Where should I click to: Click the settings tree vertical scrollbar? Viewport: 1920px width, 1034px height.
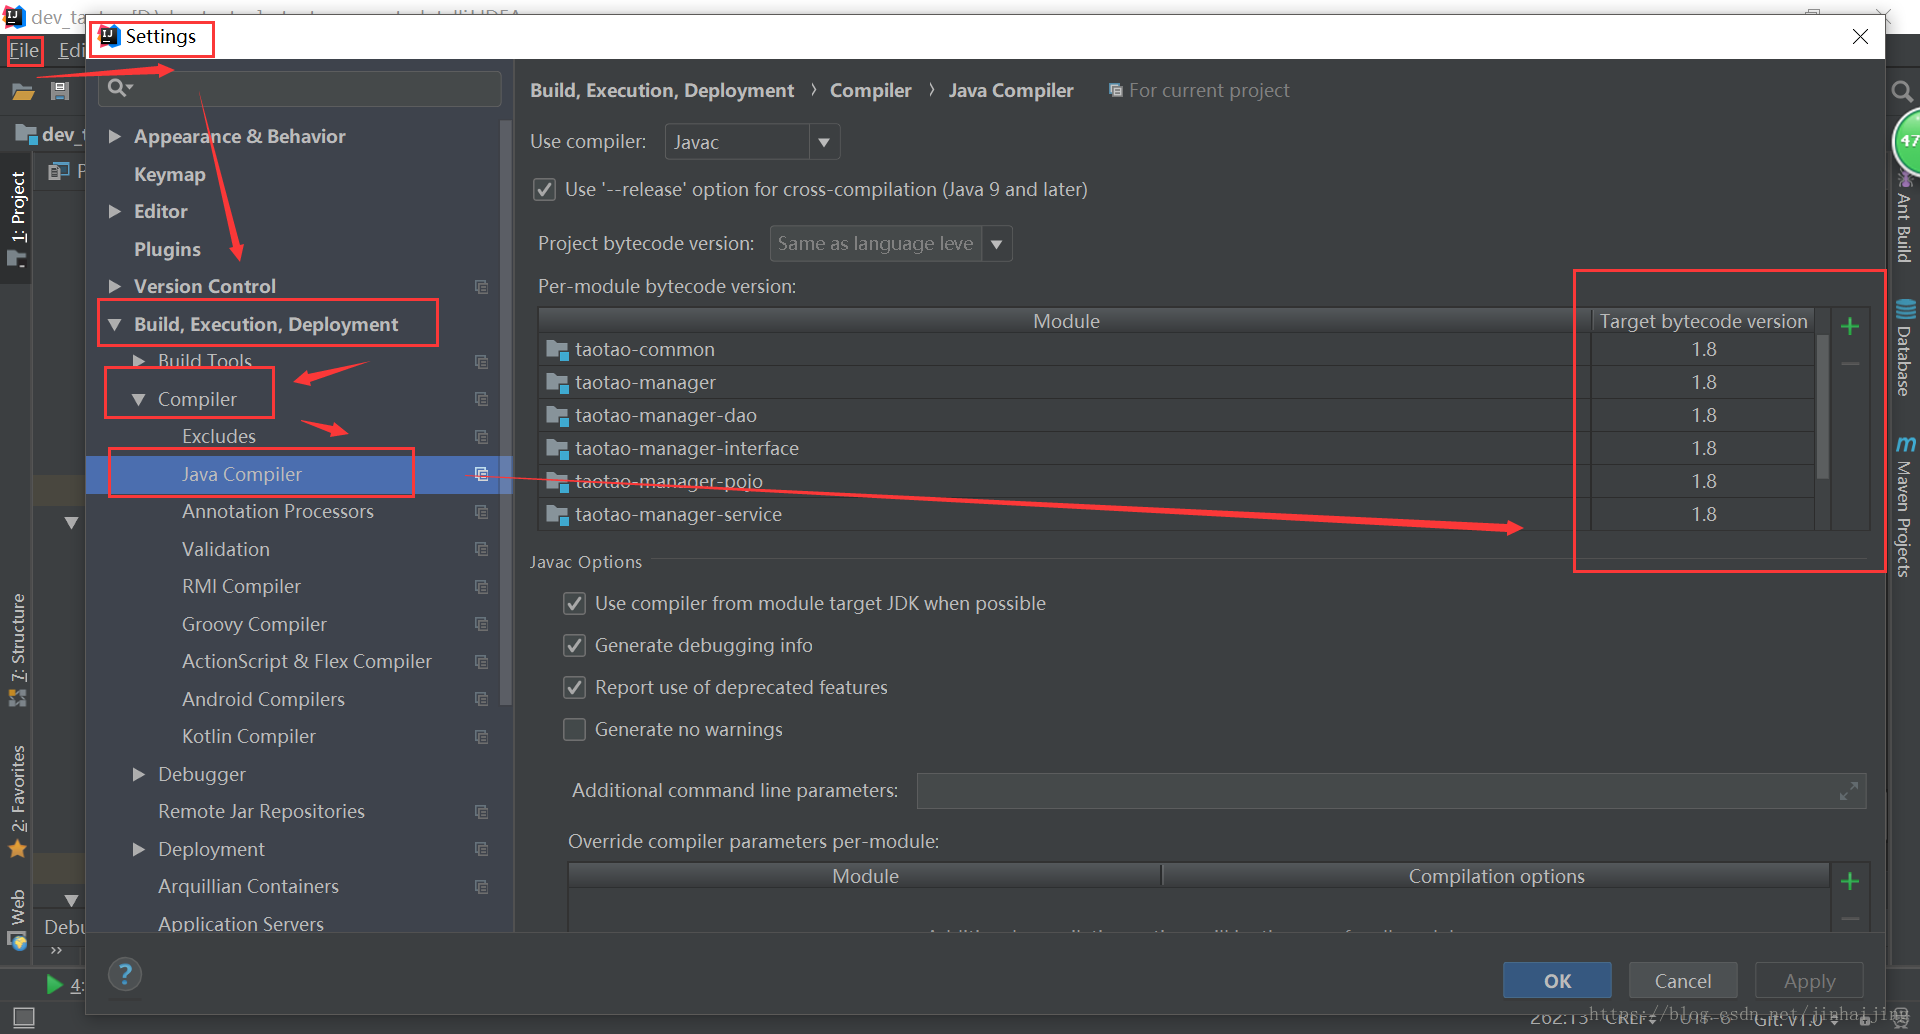point(505,412)
